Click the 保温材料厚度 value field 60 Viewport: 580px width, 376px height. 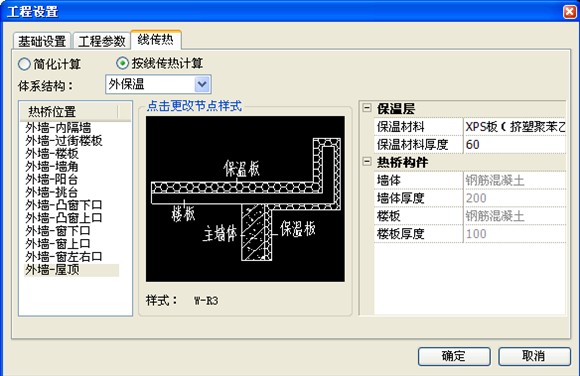[x=515, y=145]
